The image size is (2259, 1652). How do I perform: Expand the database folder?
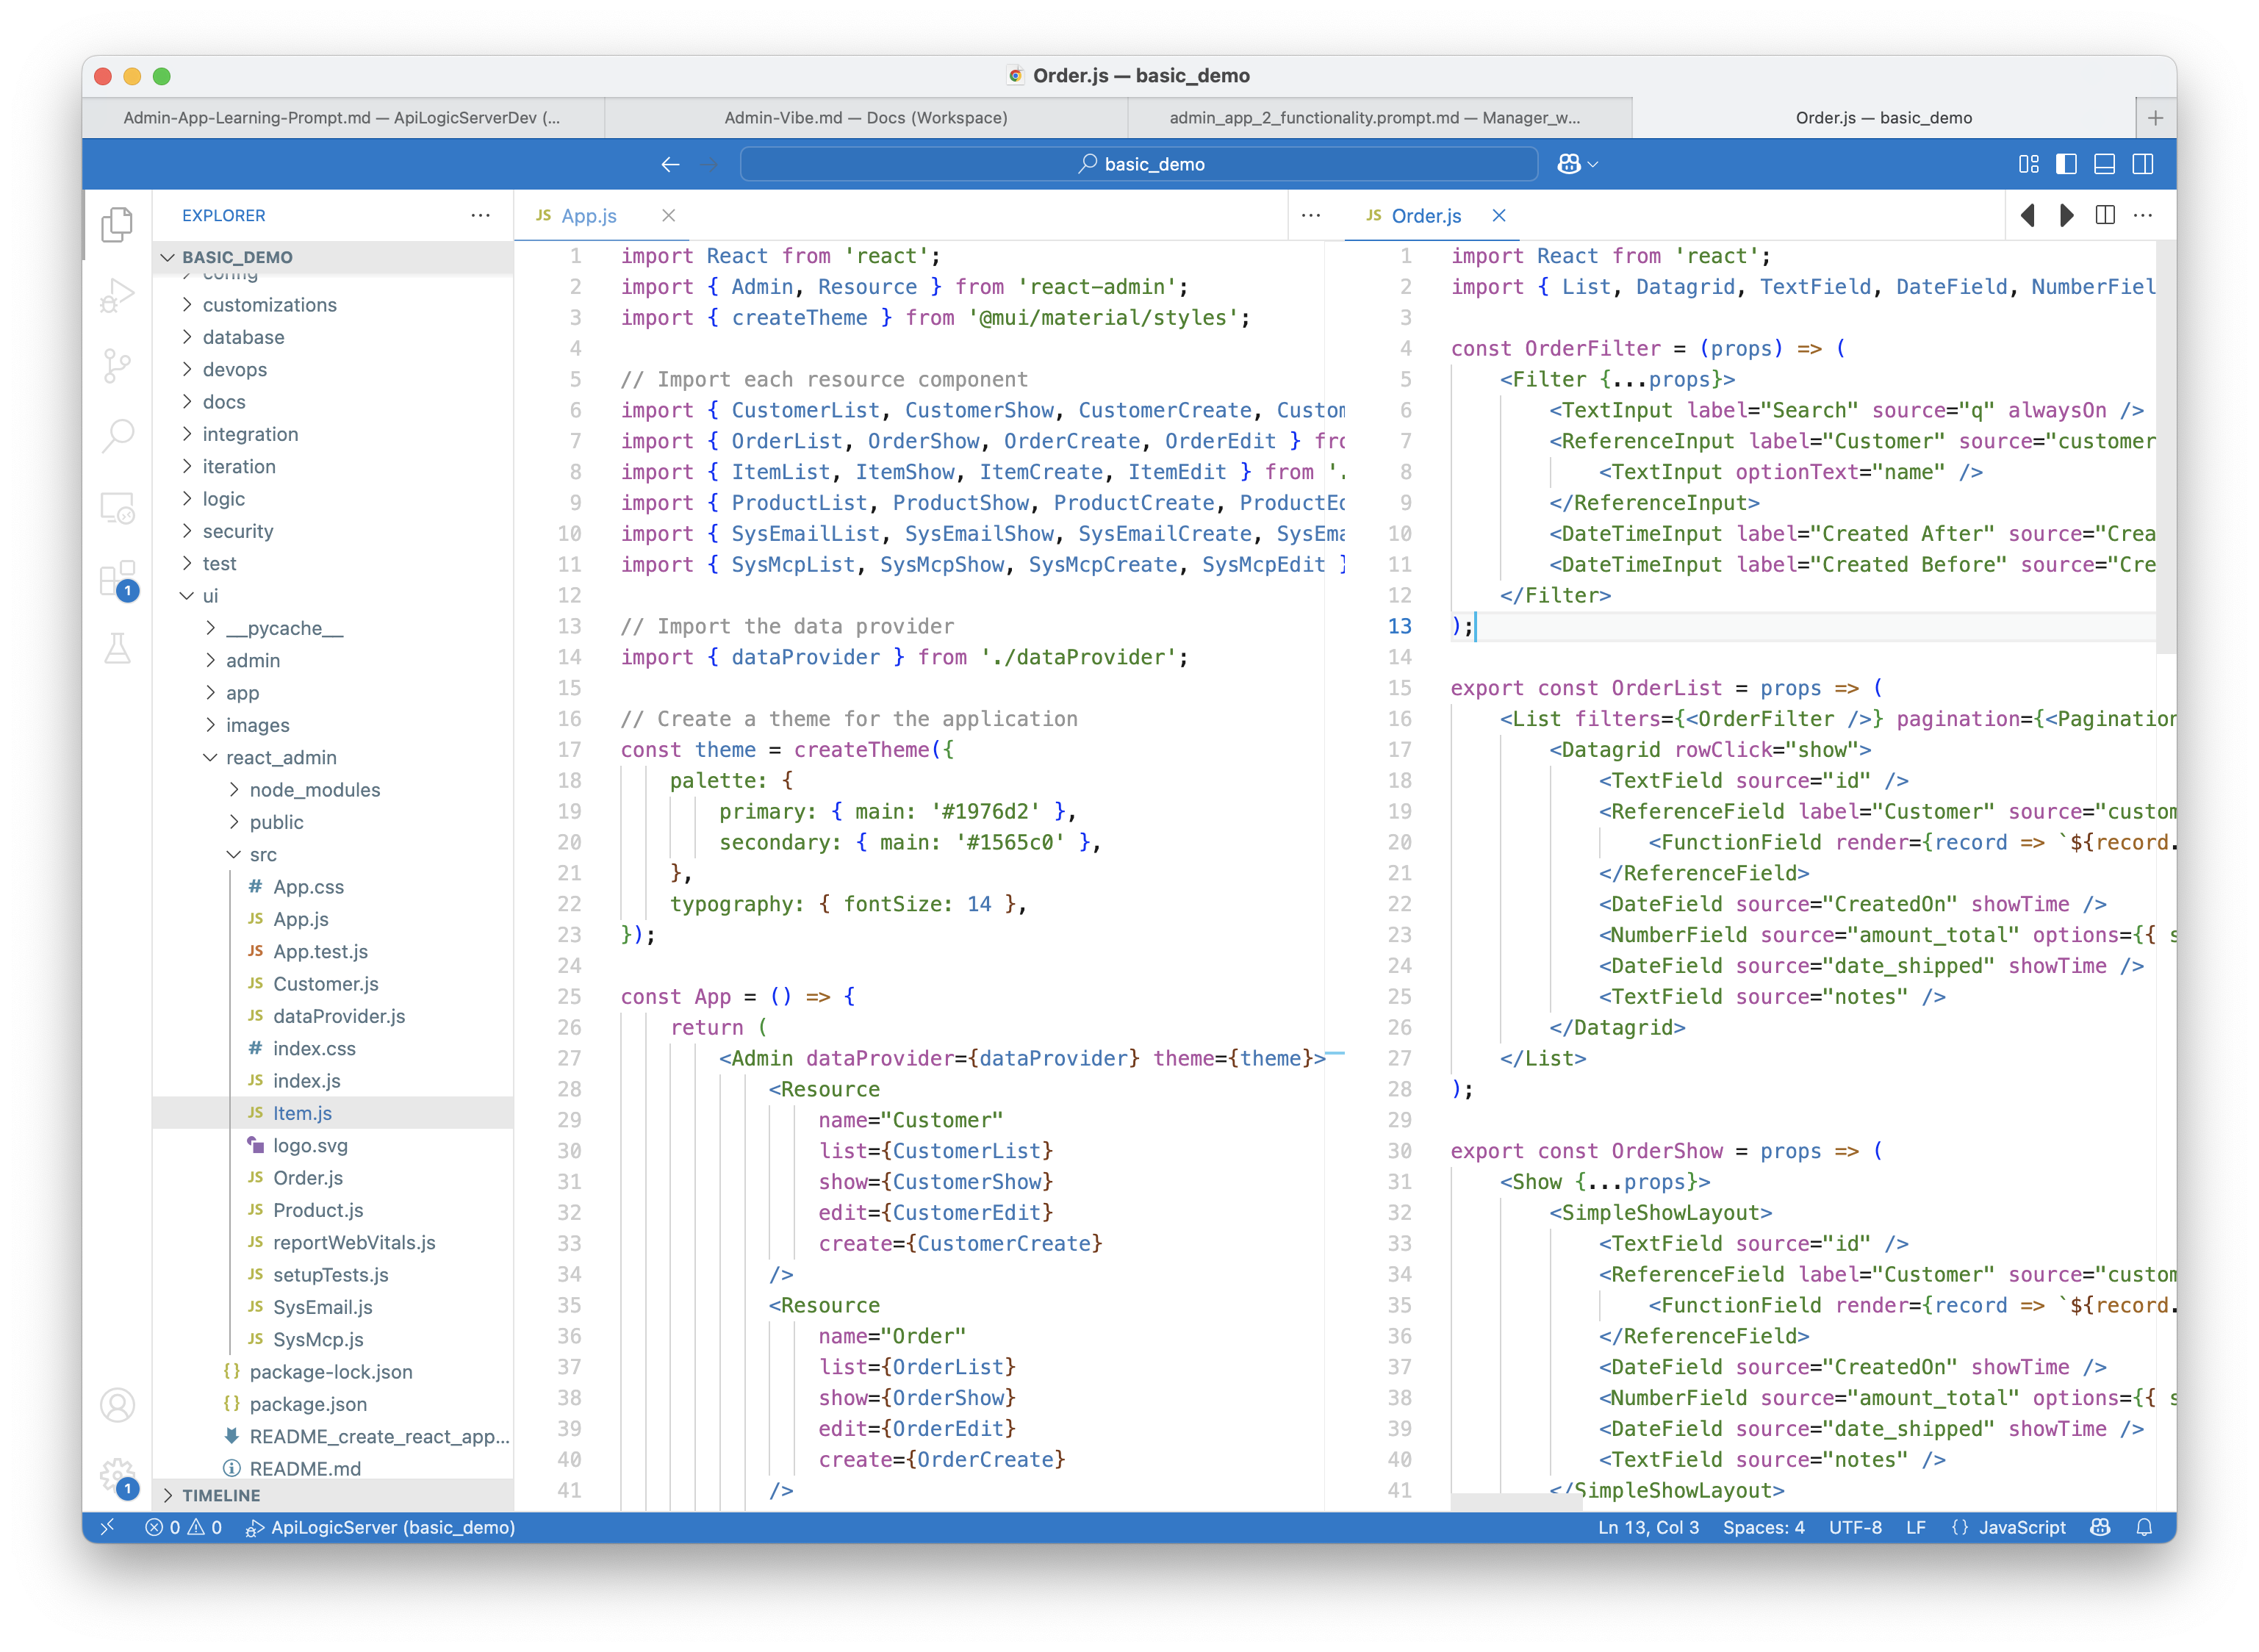click(333, 337)
